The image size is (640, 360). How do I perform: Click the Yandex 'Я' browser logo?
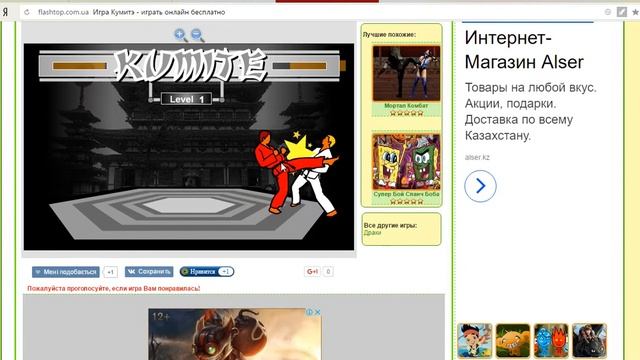[x=5, y=12]
